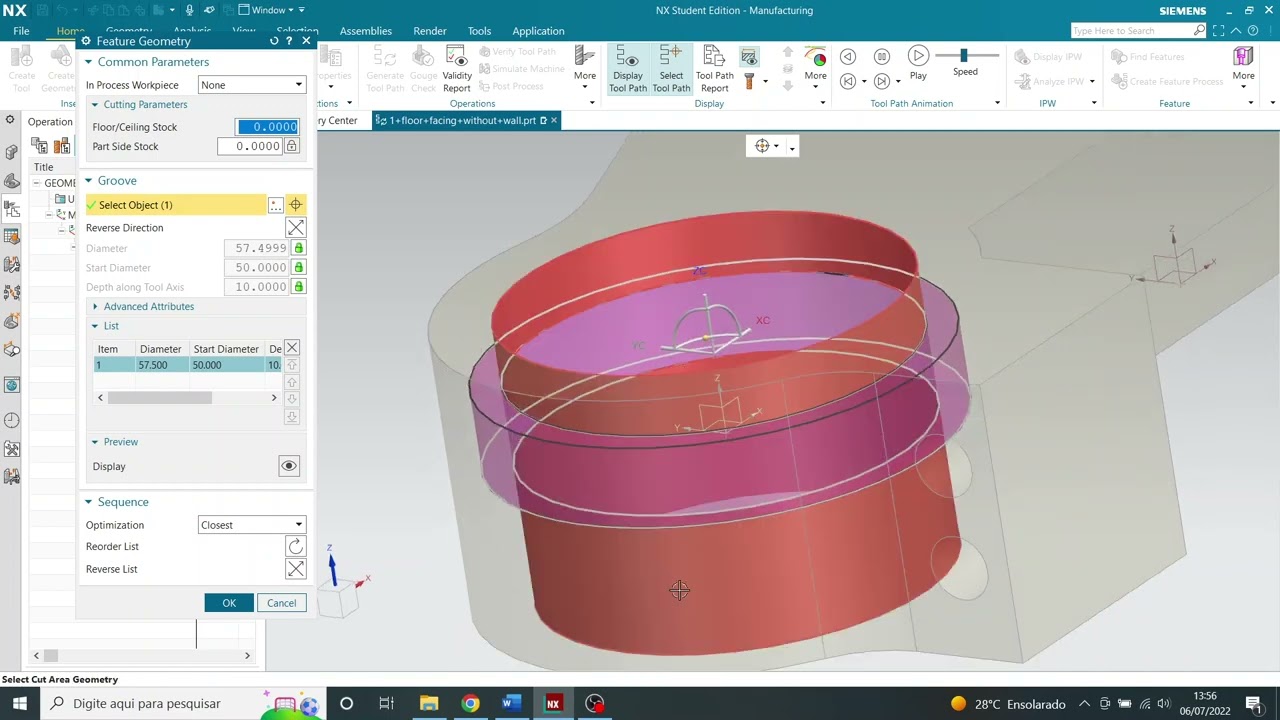Open the Assemblies tab
1280x720 pixels.
click(365, 31)
